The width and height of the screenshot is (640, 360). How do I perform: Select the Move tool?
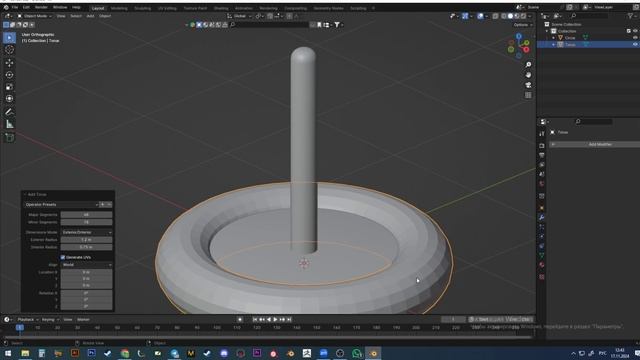tap(9, 63)
